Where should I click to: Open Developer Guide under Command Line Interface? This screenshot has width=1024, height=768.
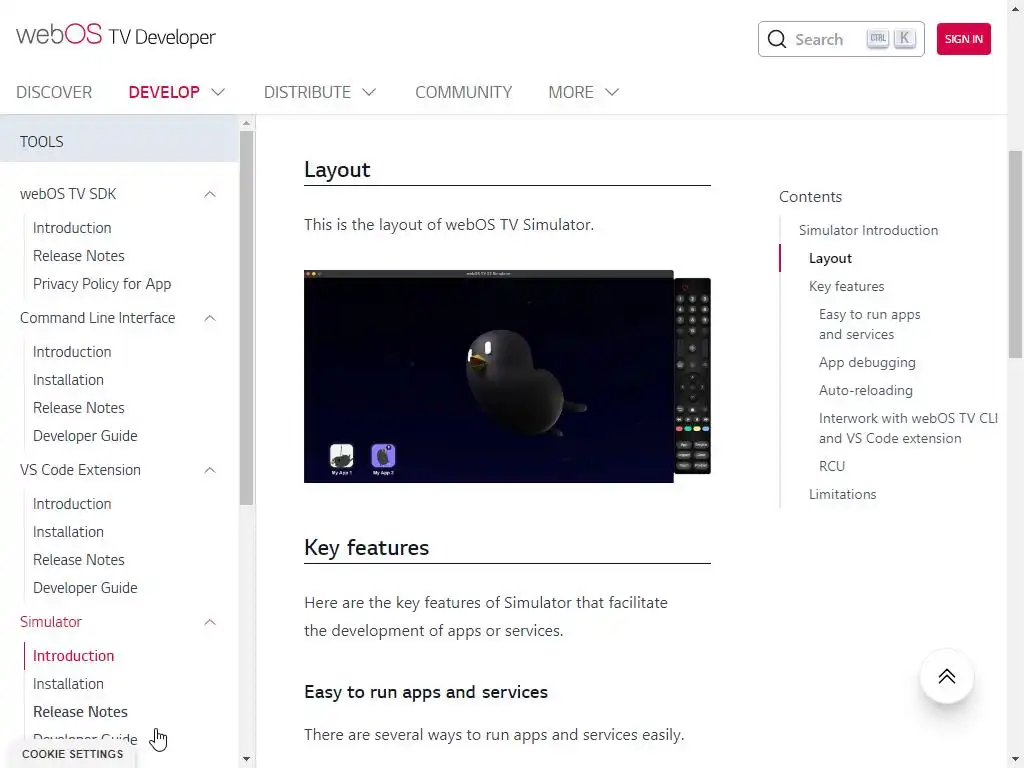click(x=85, y=436)
